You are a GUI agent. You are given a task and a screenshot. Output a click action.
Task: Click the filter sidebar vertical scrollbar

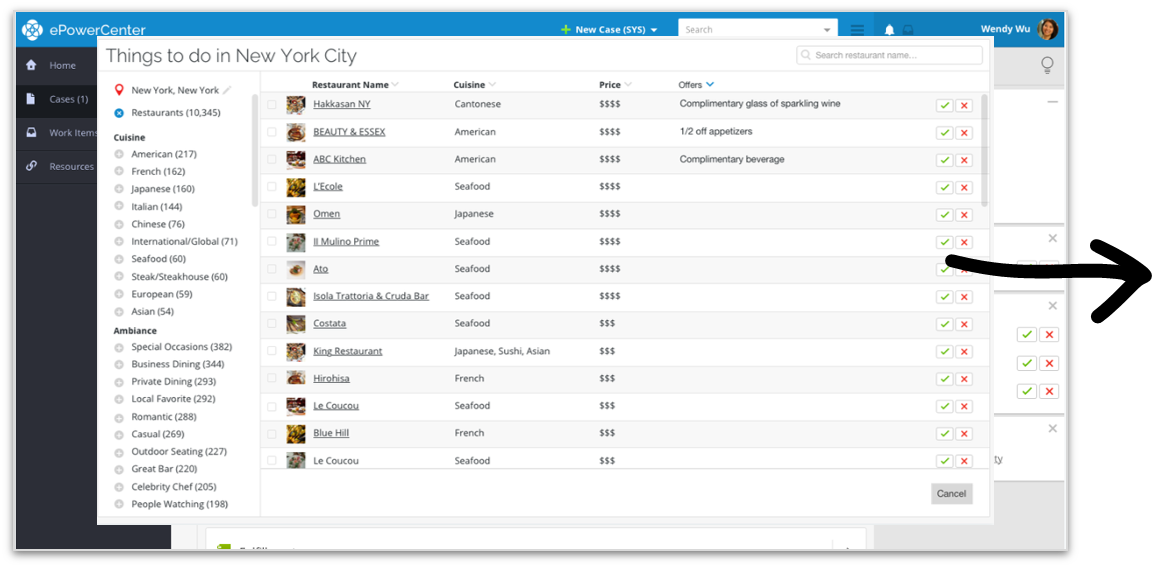[255, 149]
